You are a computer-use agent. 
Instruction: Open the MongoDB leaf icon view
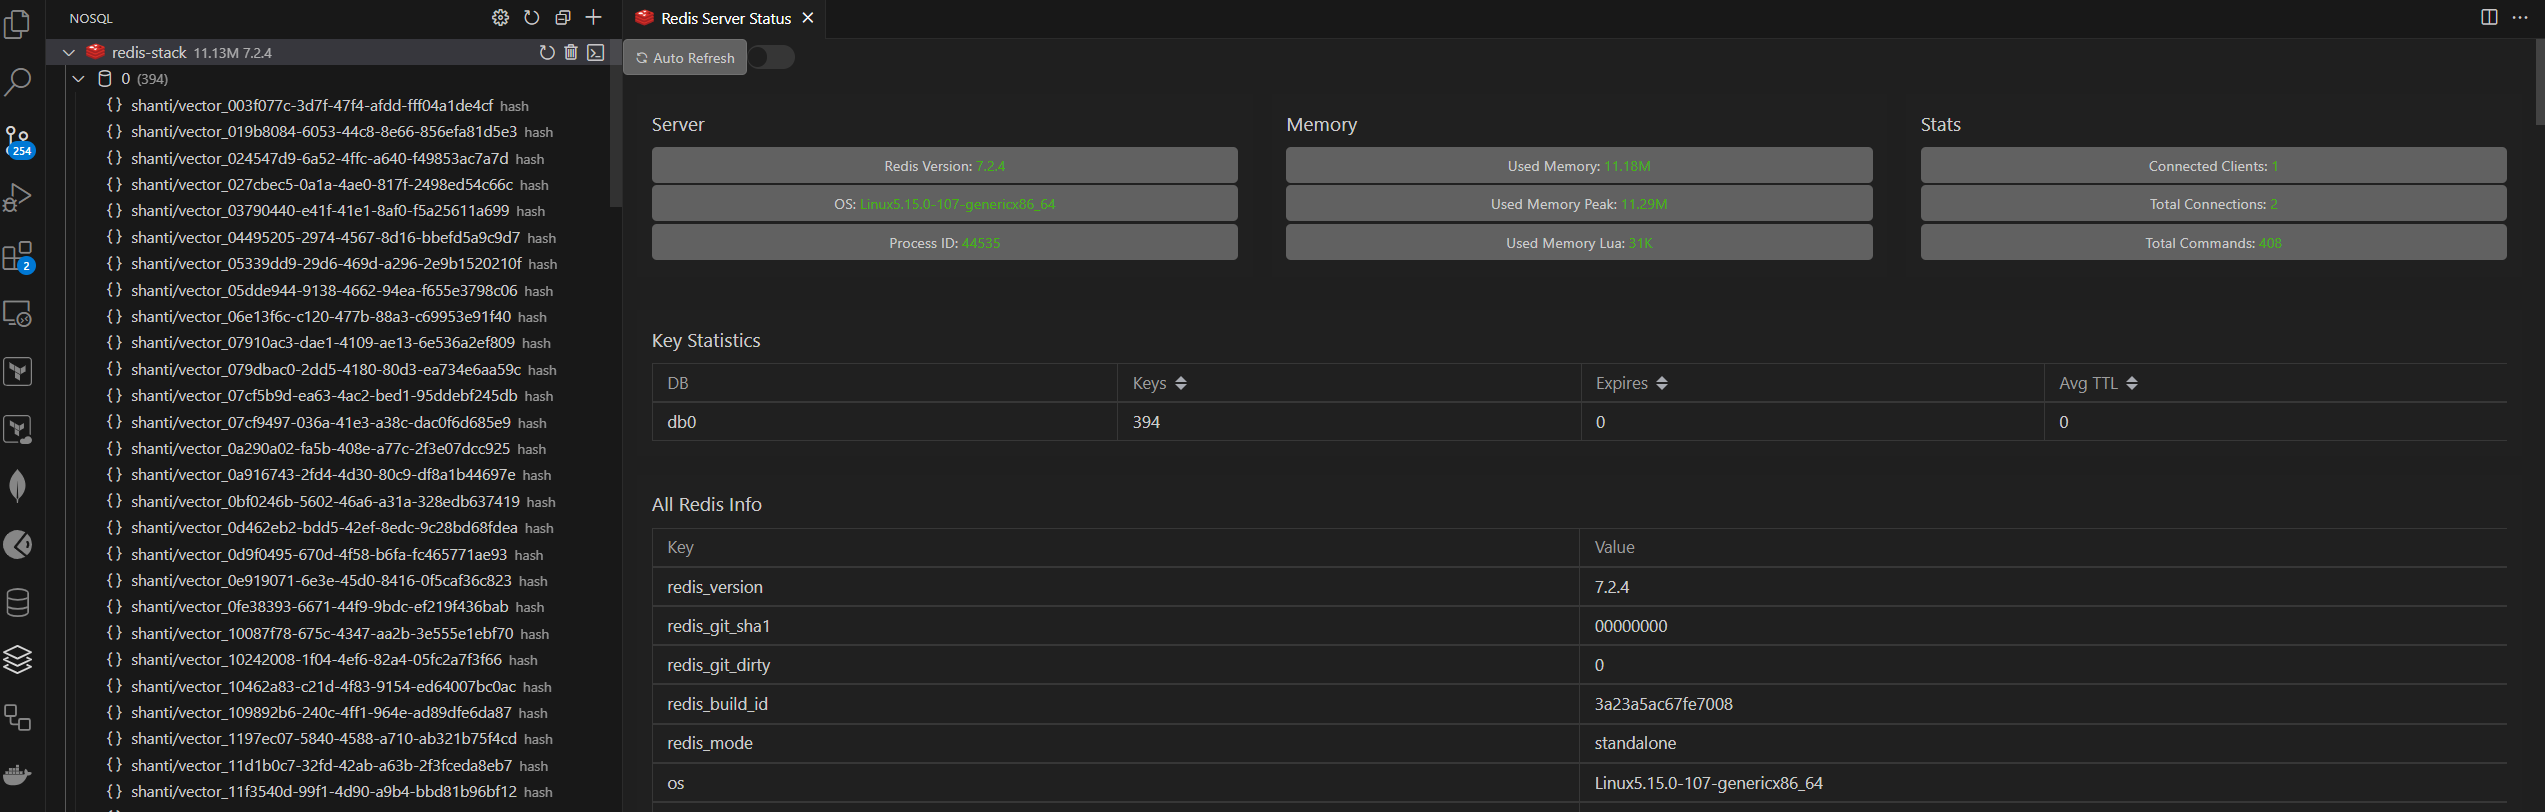tap(18, 486)
